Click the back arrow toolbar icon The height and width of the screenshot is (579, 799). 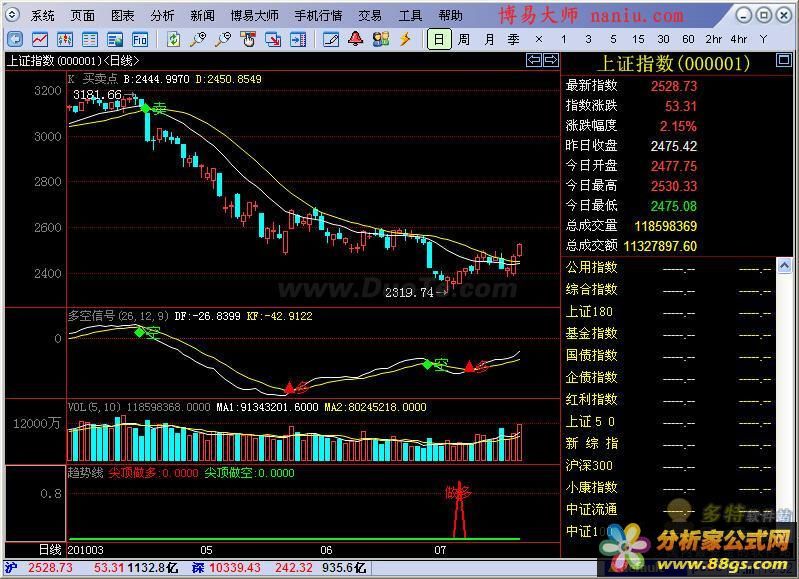(15, 39)
